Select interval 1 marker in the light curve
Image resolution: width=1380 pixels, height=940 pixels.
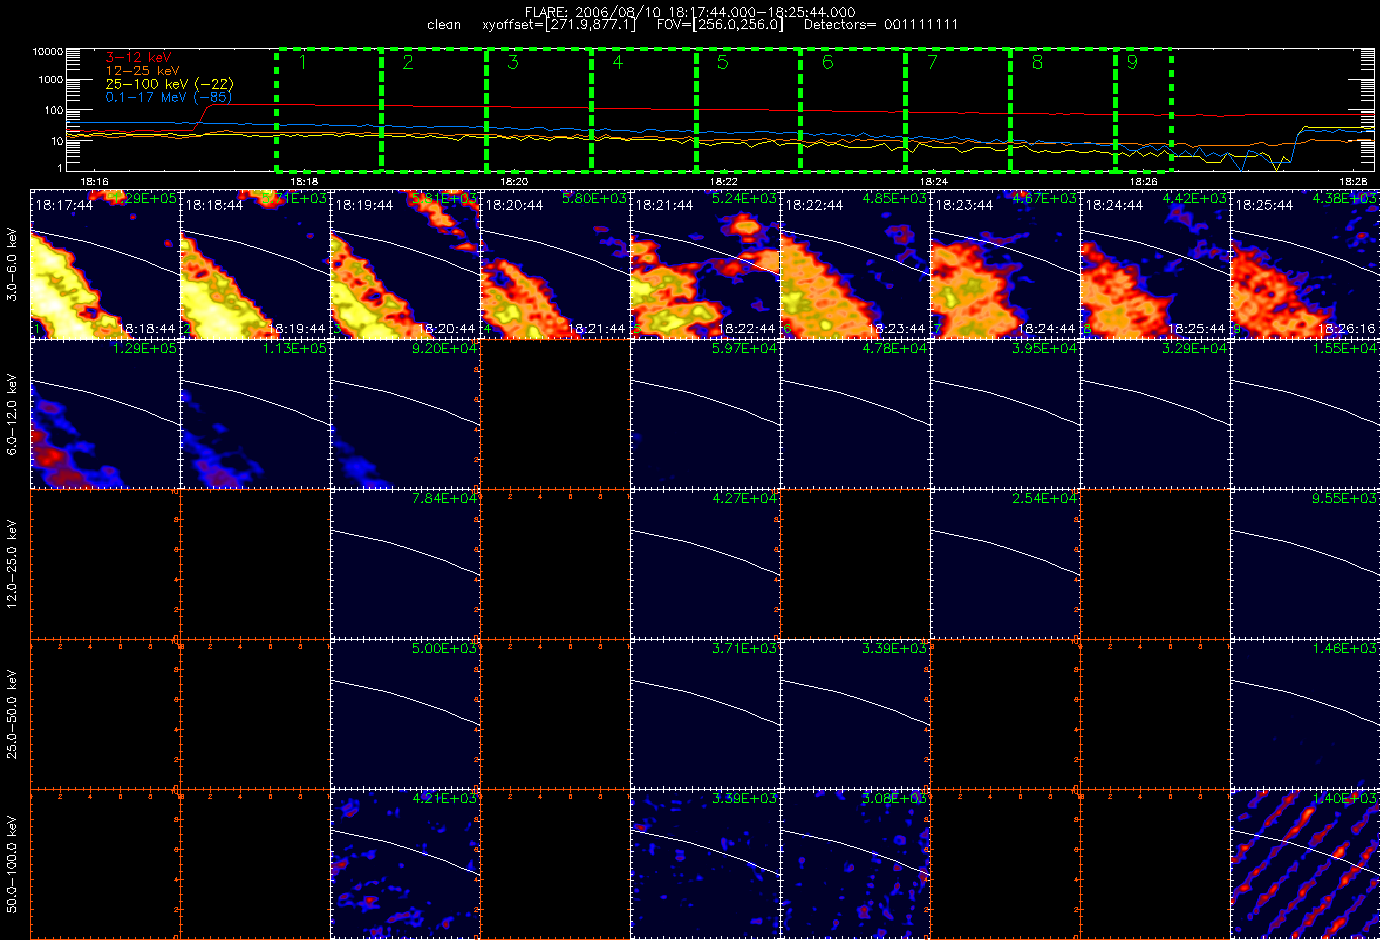click(302, 62)
